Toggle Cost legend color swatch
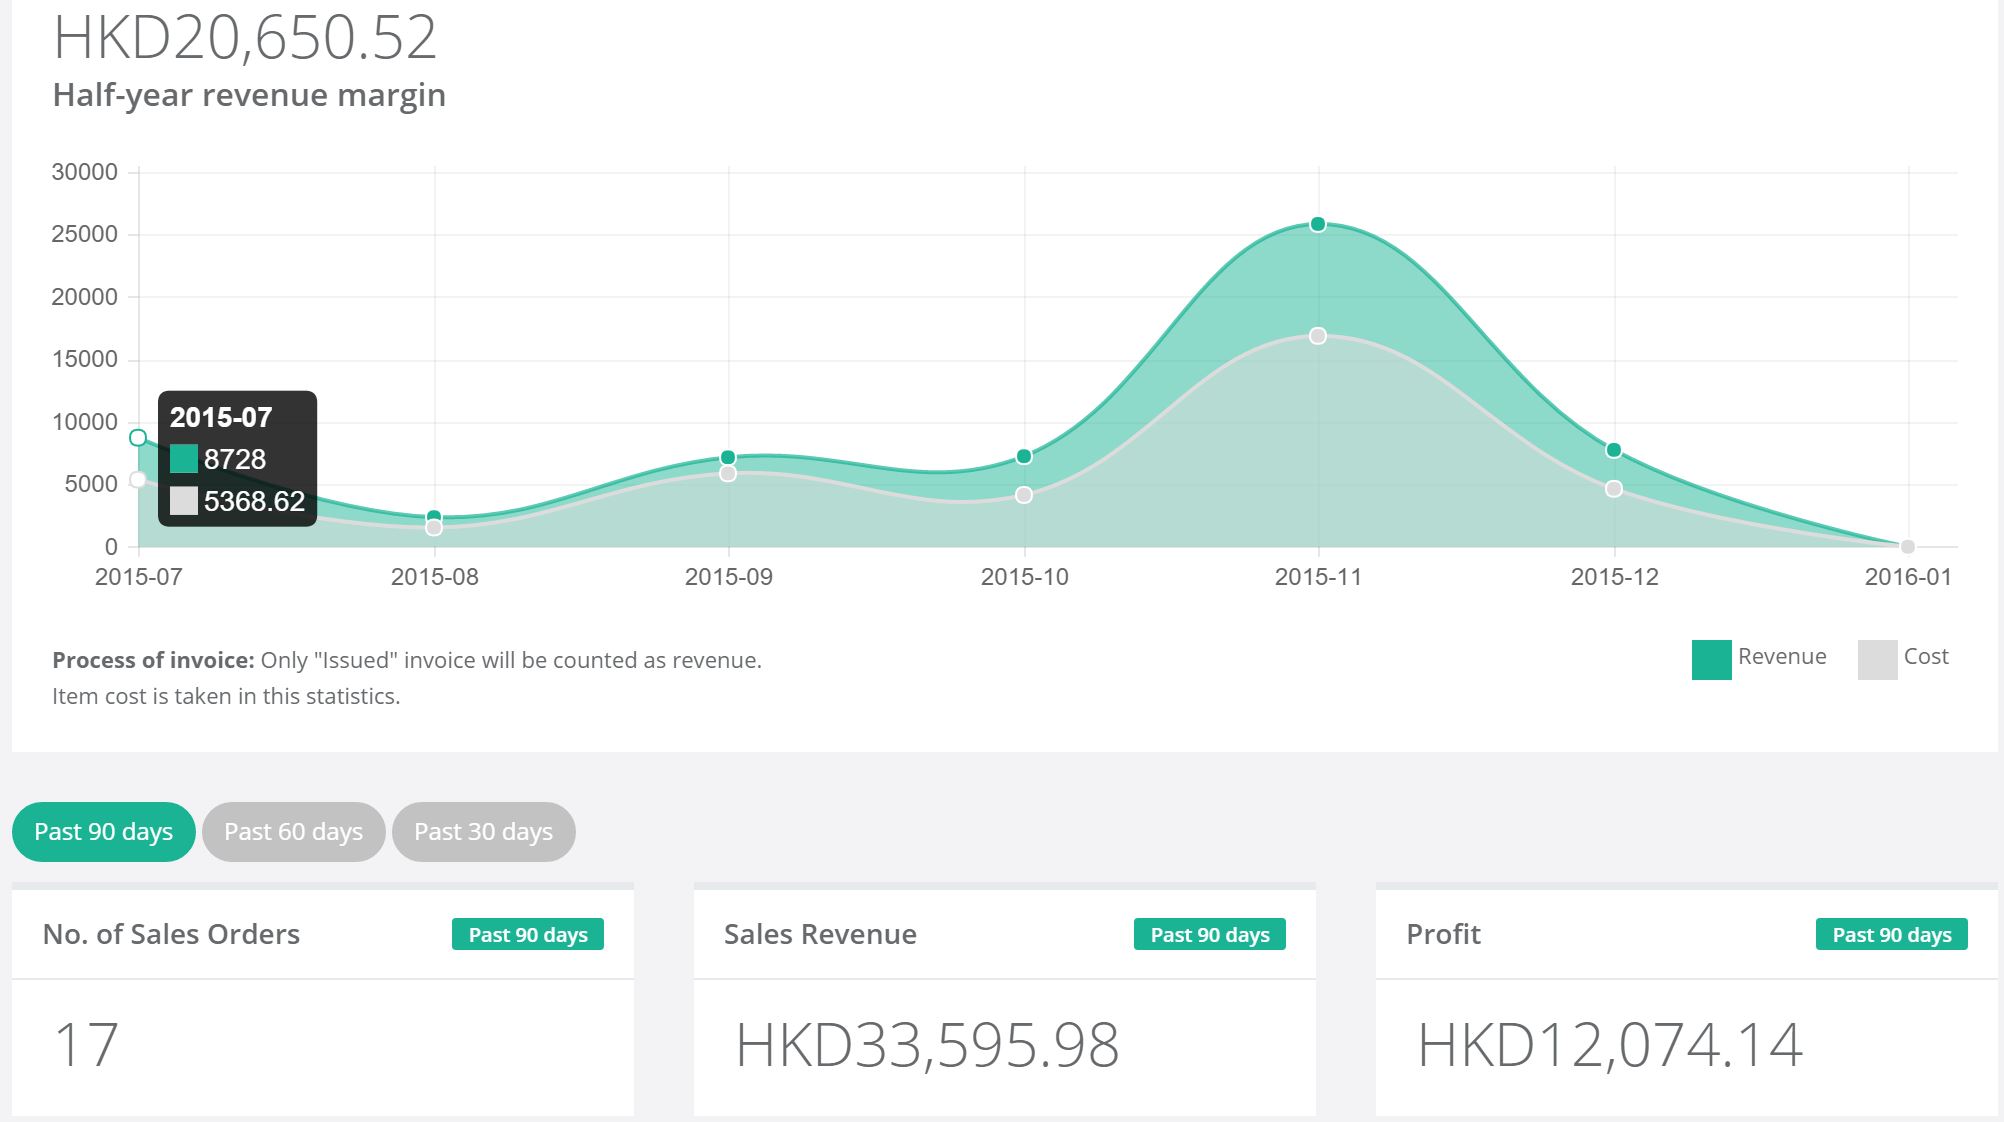The image size is (2004, 1122). (1877, 660)
